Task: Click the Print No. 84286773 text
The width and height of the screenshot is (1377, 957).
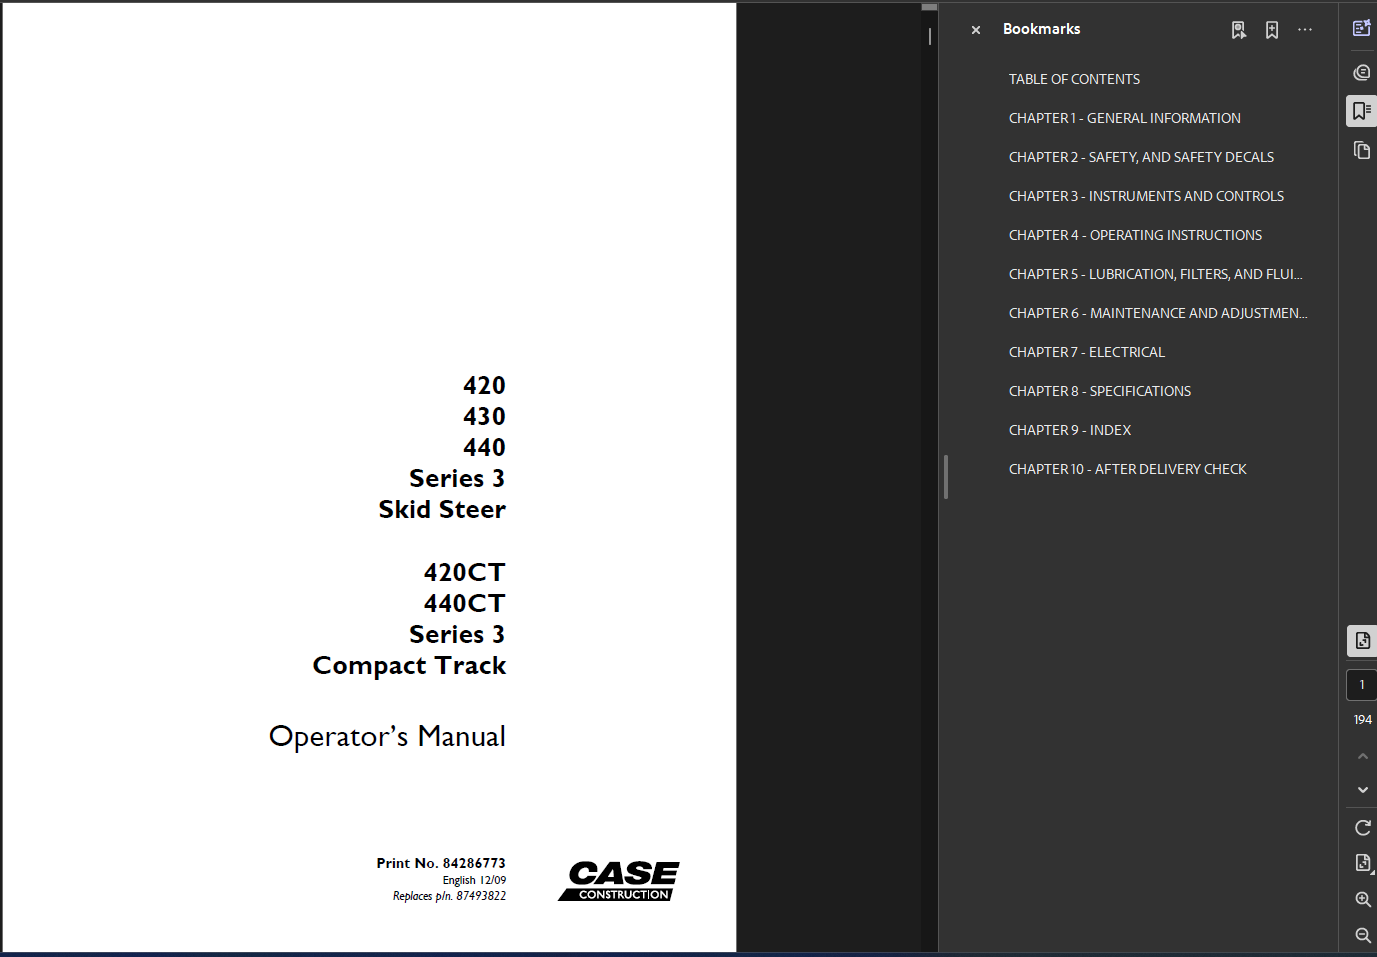Action: [441, 863]
